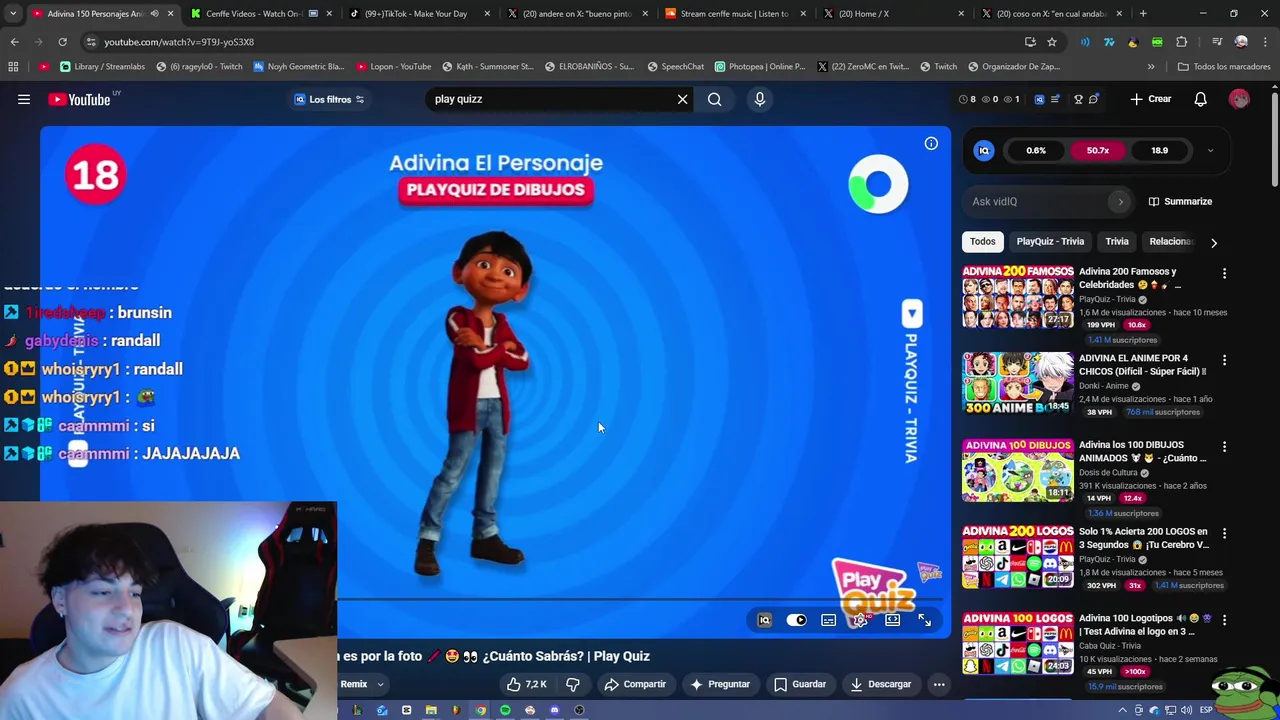
Task: Open vidIQ icon in player controls
Action: [x=764, y=620]
